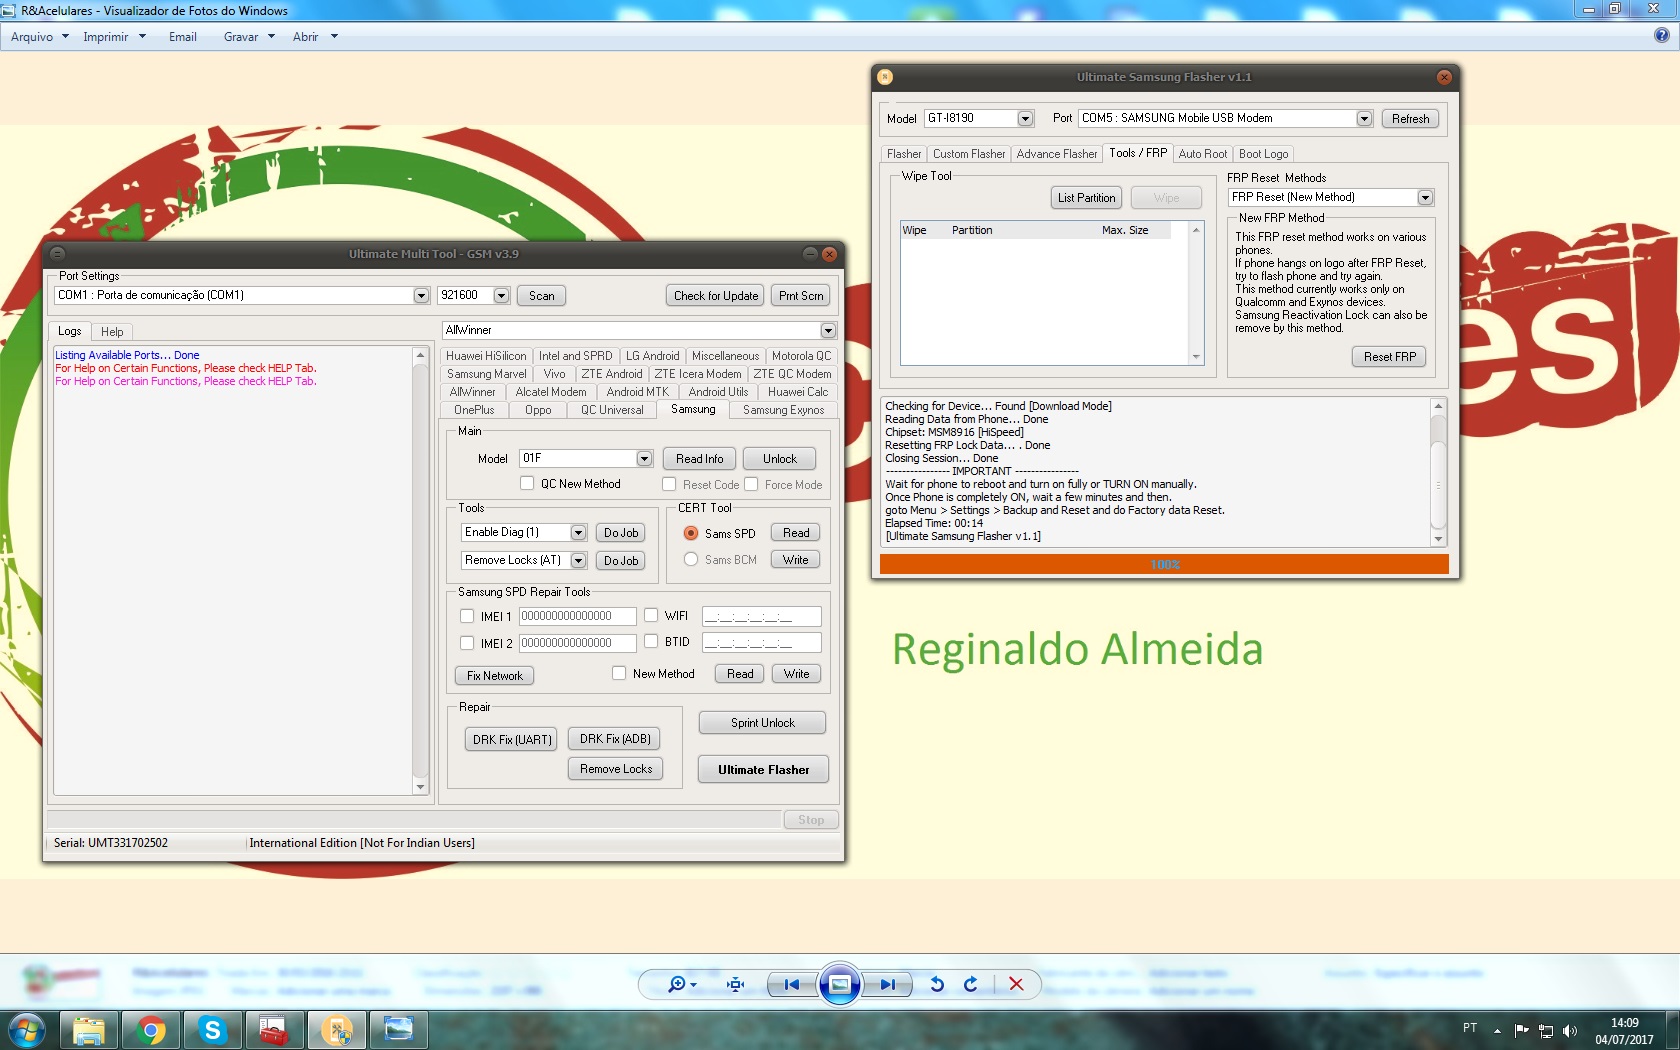Open the zoom magnifier control in Photo Viewer
Screen dimensions: 1680x1050
(x=682, y=985)
